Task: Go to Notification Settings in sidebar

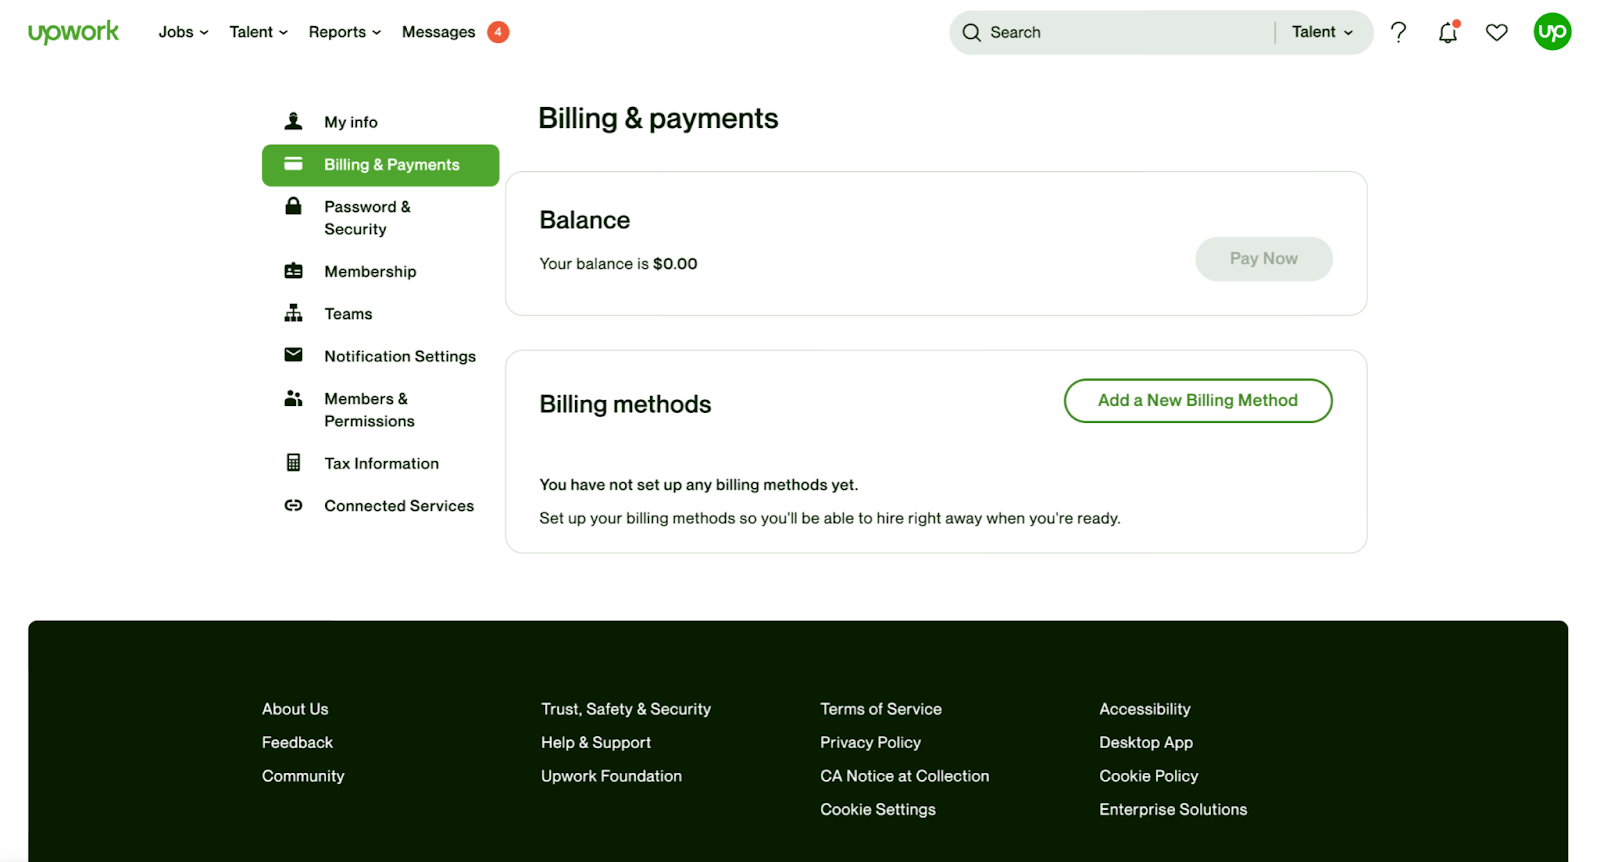Action: [399, 357]
